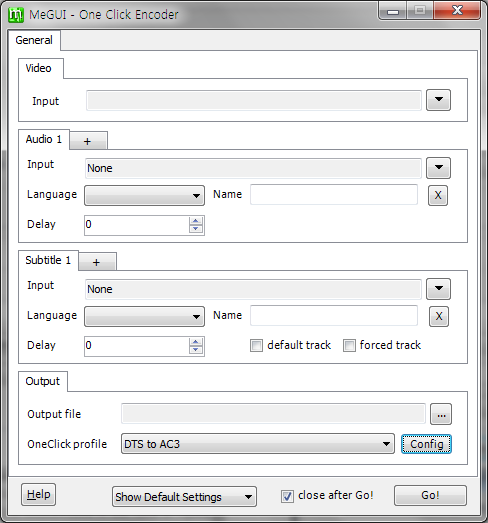
Task: Add a new audio track with plus tab
Action: click(x=88, y=141)
